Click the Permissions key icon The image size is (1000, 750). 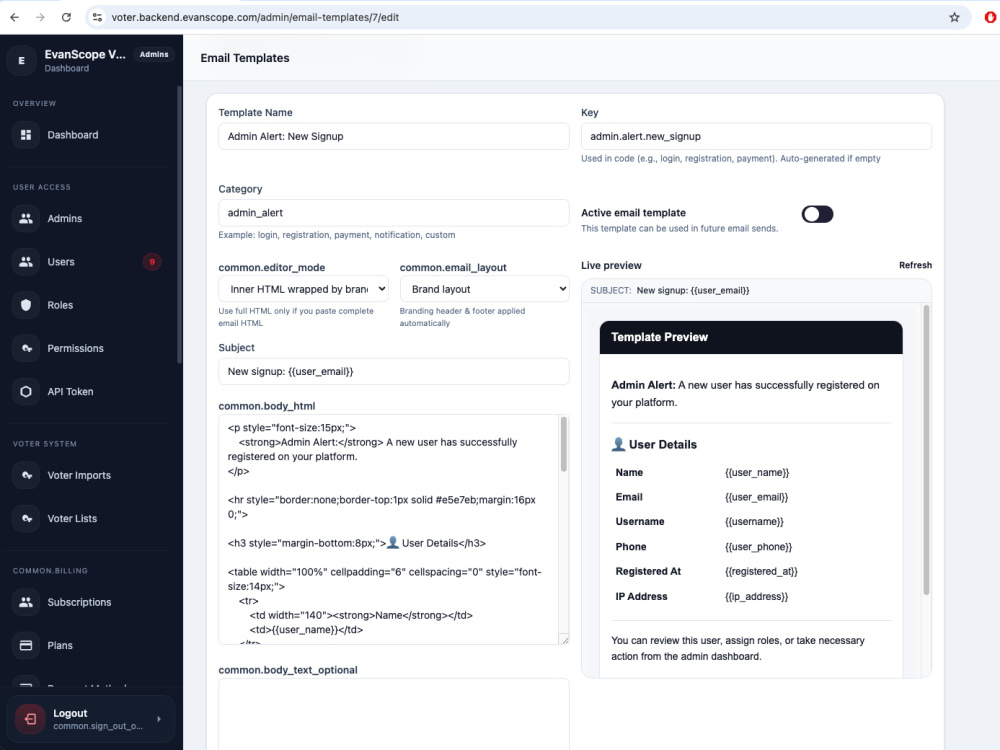click(26, 348)
